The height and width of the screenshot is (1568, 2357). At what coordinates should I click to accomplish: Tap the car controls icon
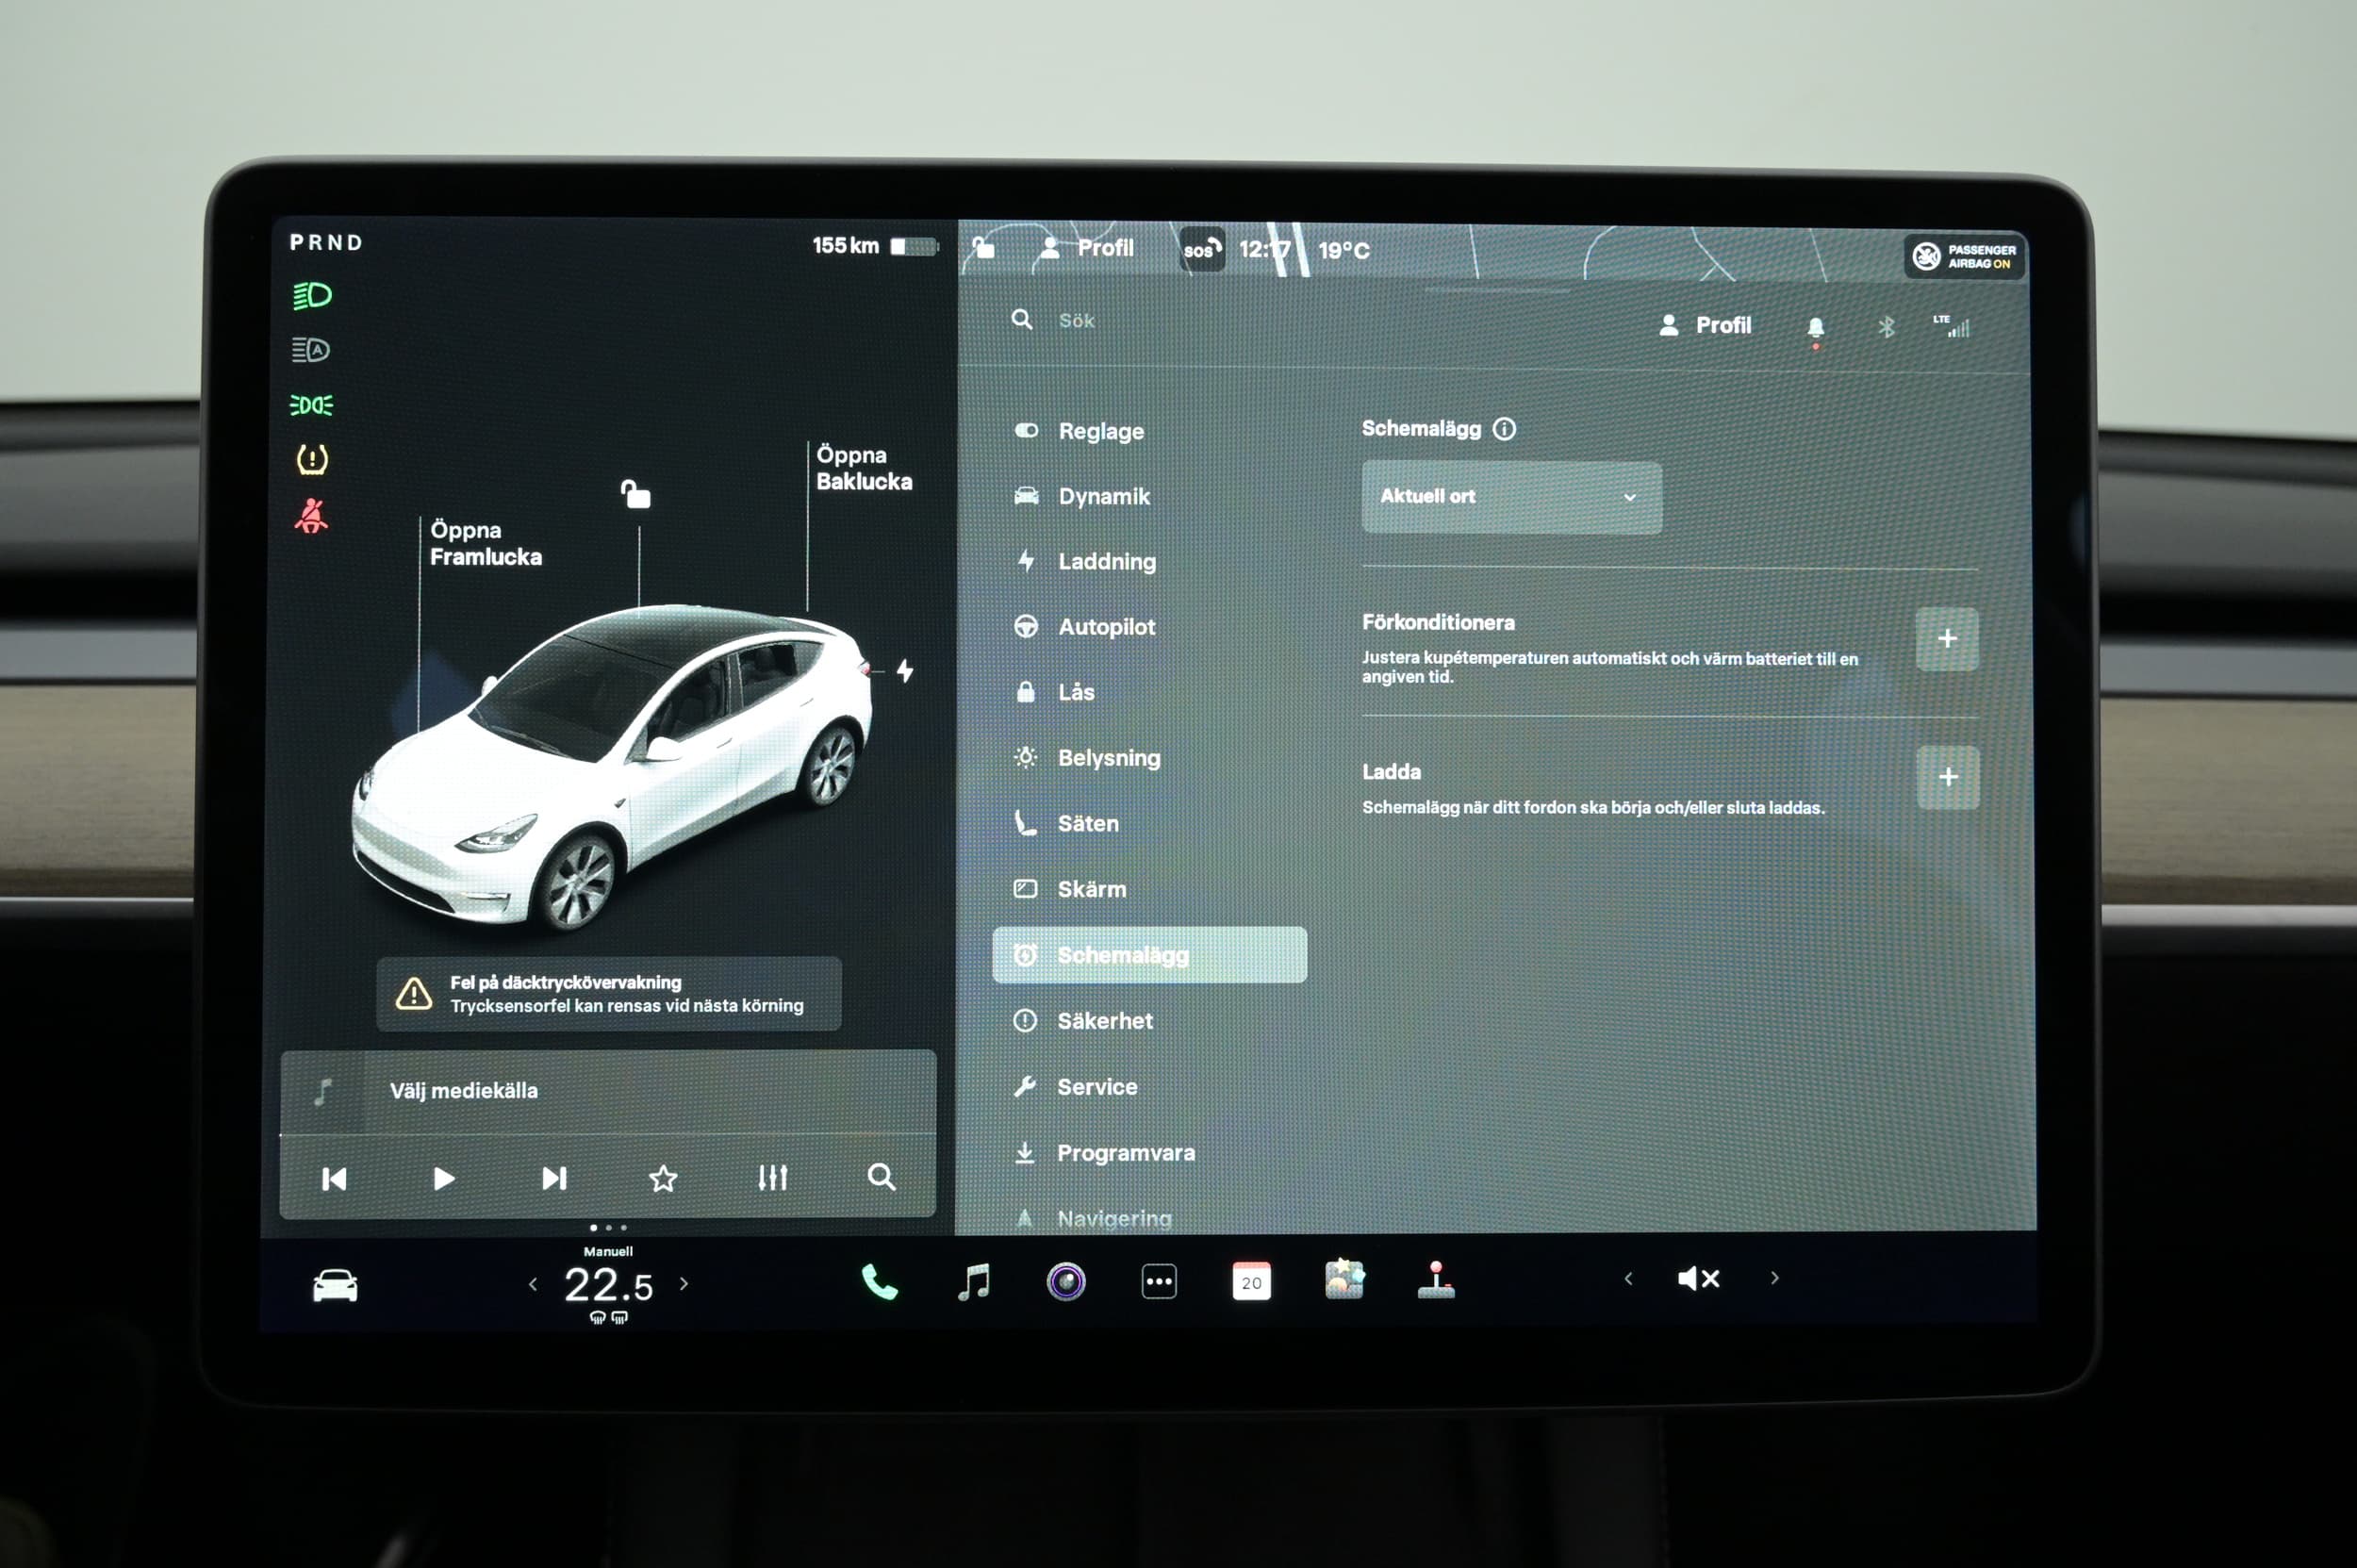(335, 1285)
